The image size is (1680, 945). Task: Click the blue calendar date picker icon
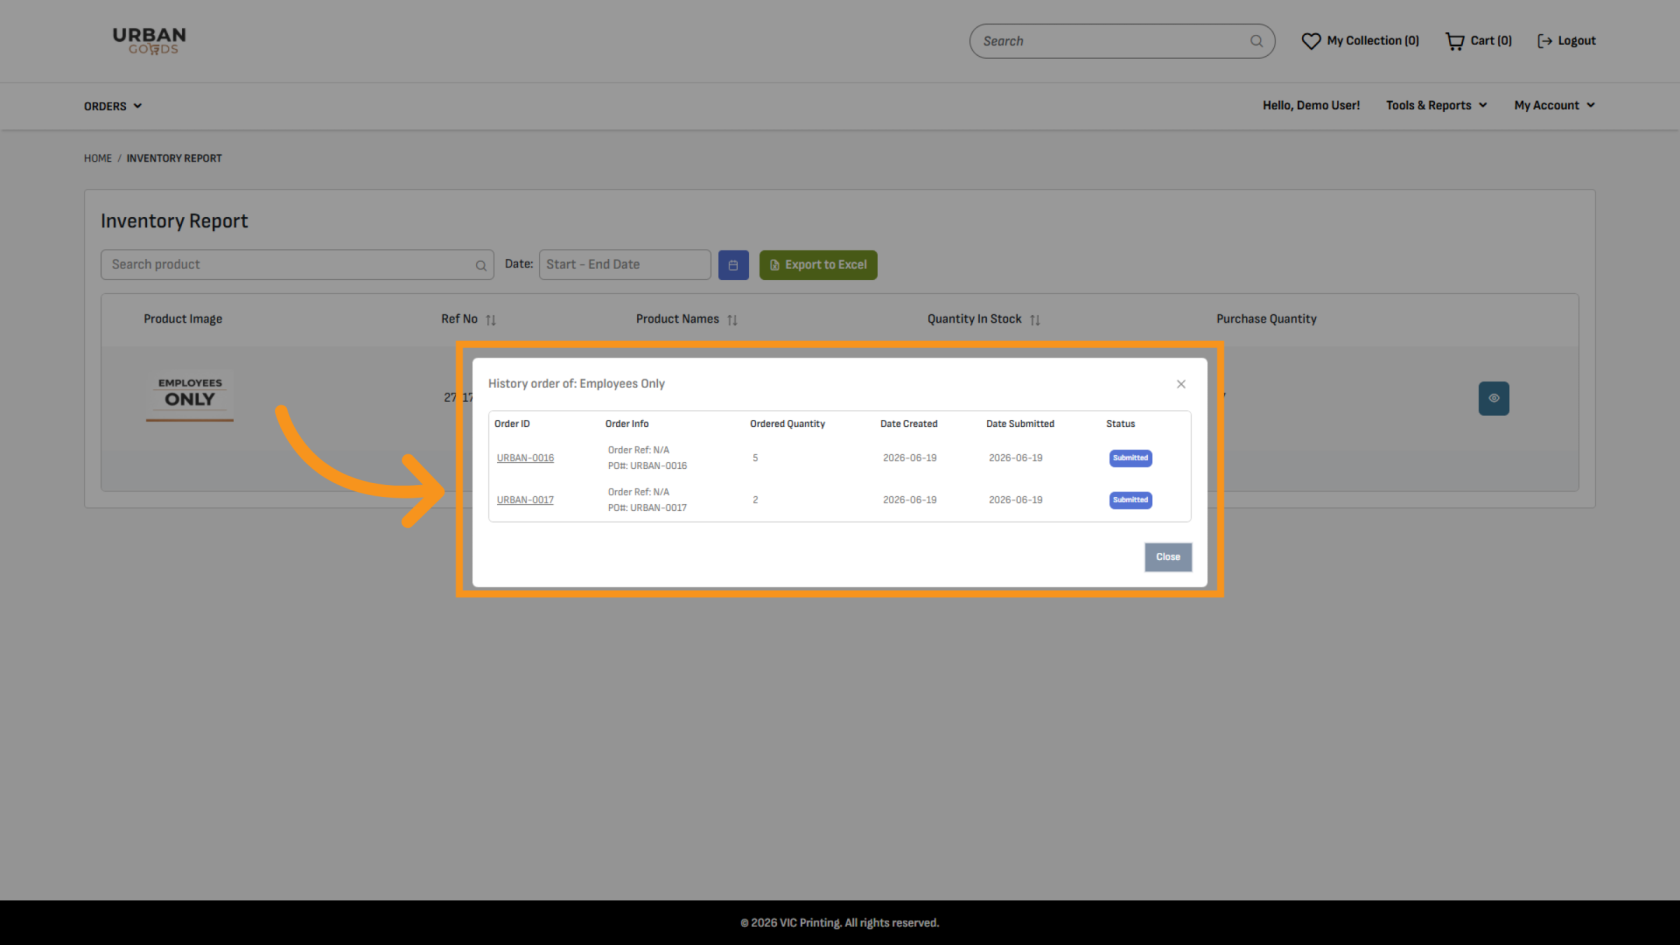pos(733,265)
